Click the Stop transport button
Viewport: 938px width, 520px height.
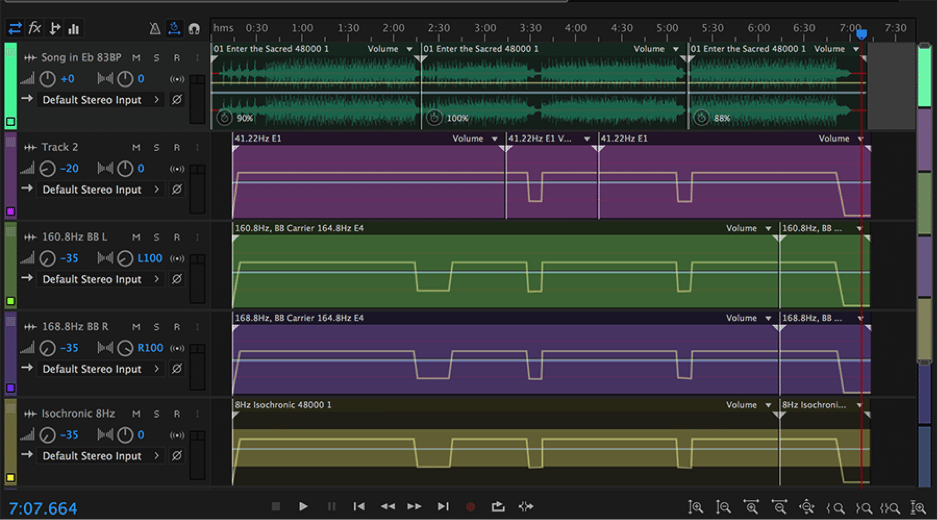(276, 506)
